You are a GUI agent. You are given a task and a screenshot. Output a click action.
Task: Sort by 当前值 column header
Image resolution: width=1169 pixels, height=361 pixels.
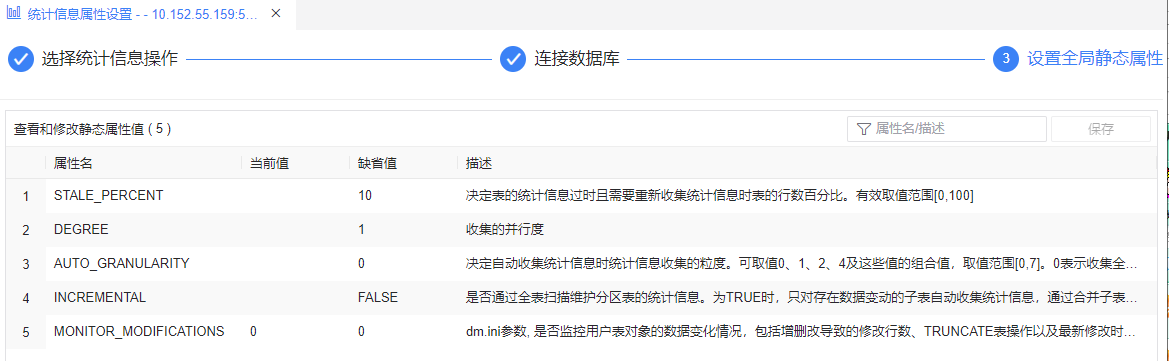click(x=270, y=163)
